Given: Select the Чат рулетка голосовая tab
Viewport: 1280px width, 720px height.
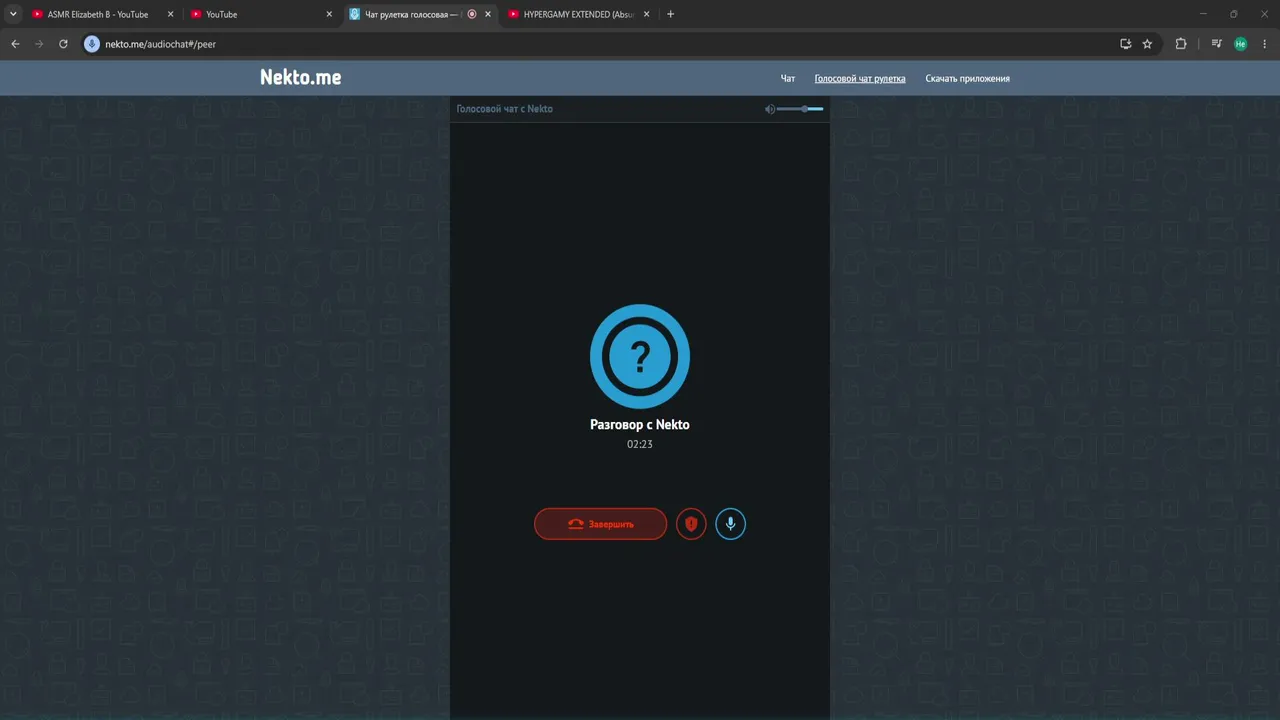Looking at the screenshot, I should click(x=420, y=15).
